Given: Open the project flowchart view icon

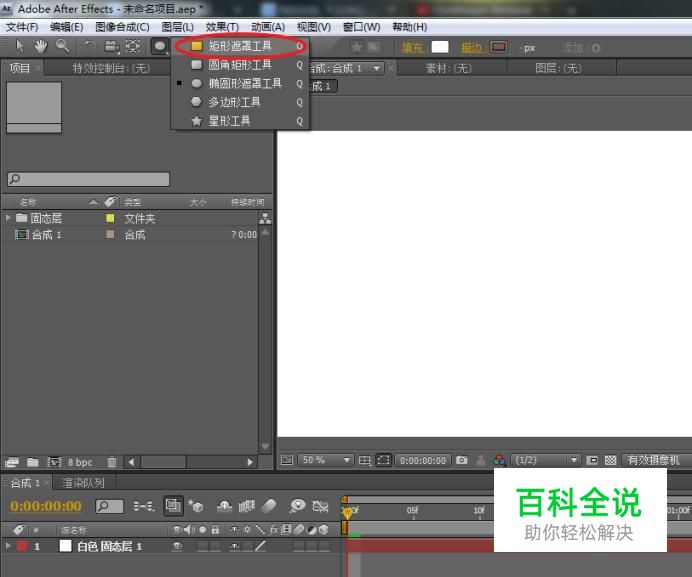Looking at the screenshot, I should coord(265,218).
